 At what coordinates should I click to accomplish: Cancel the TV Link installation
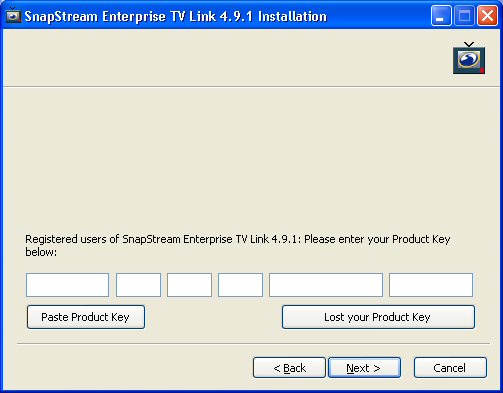(450, 368)
